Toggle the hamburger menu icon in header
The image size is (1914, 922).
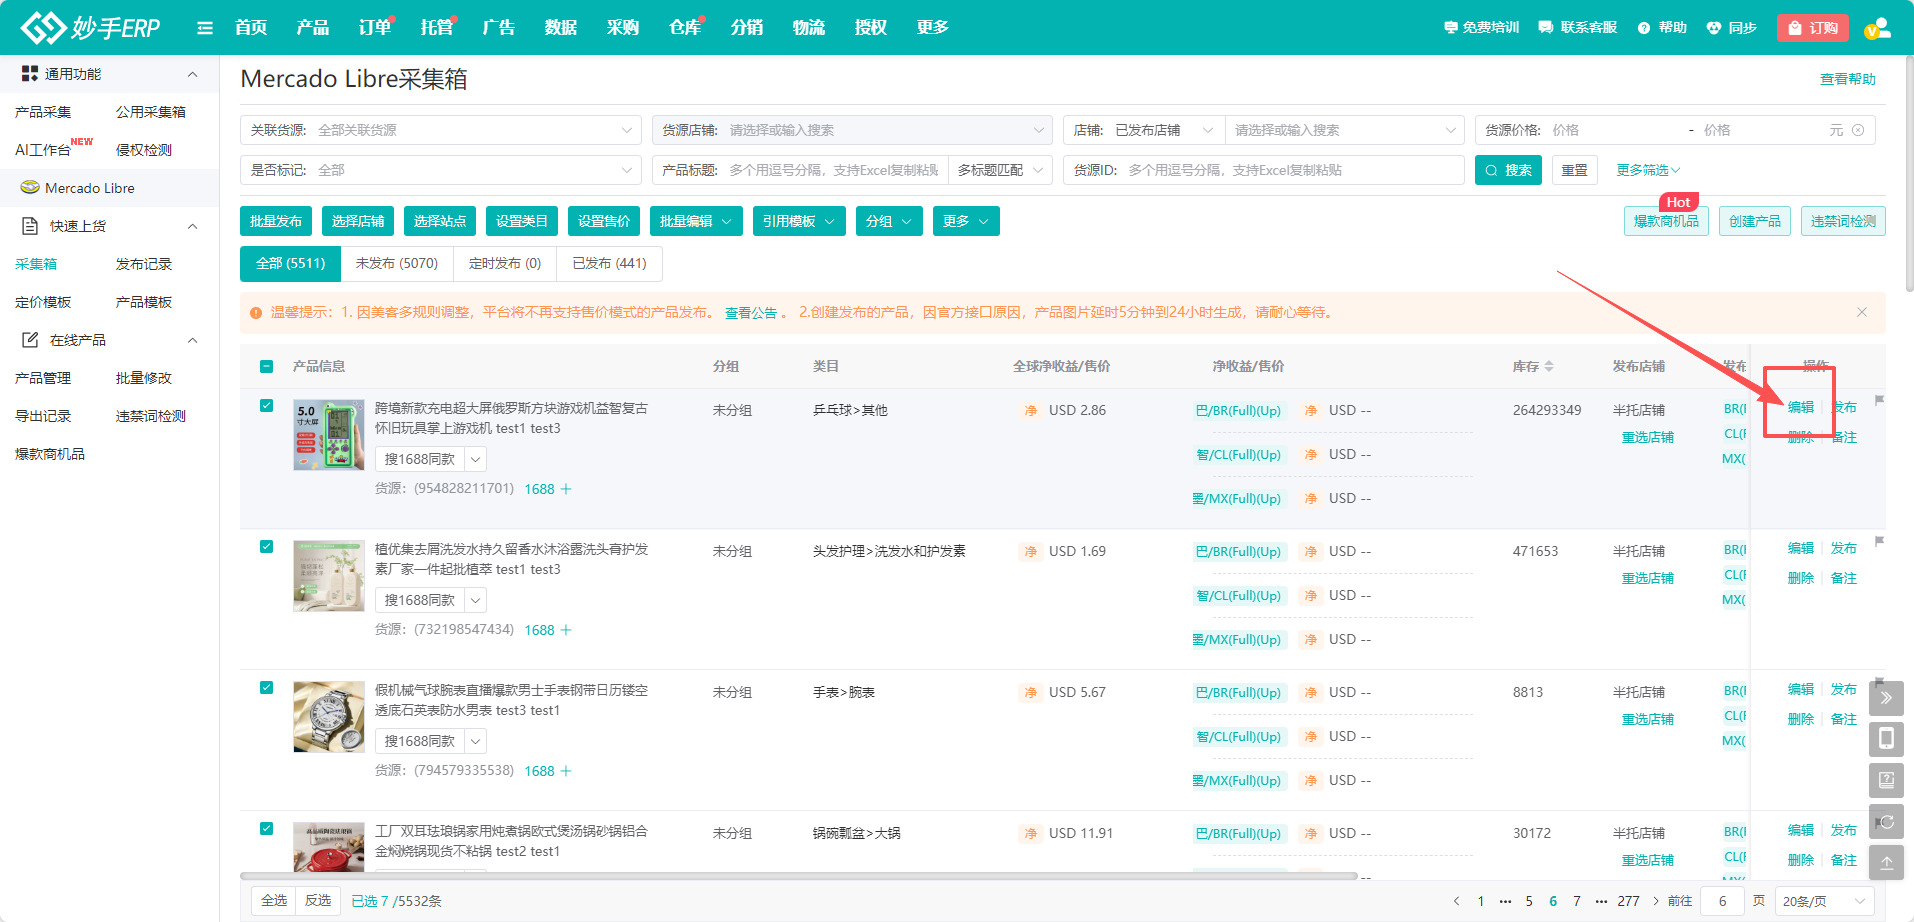tap(205, 28)
